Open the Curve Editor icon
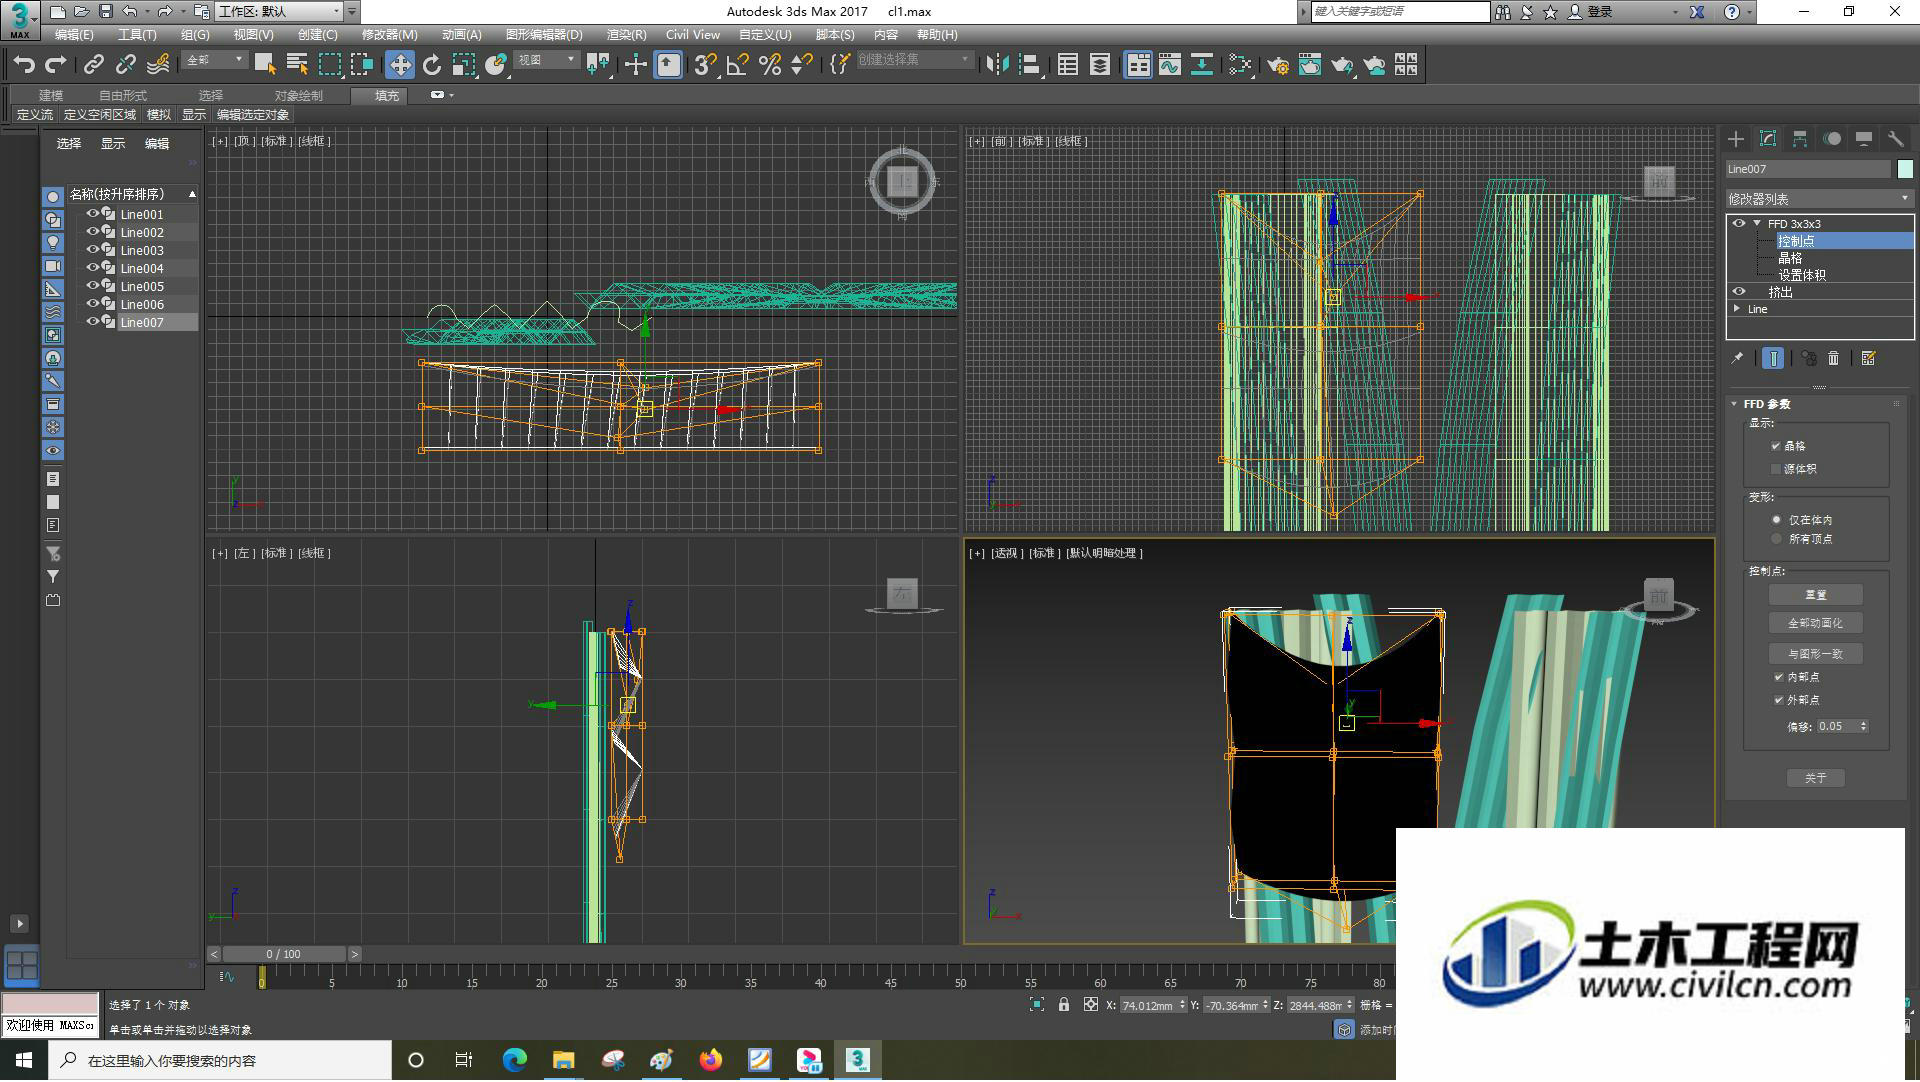The width and height of the screenshot is (1920, 1082). coord(1170,65)
